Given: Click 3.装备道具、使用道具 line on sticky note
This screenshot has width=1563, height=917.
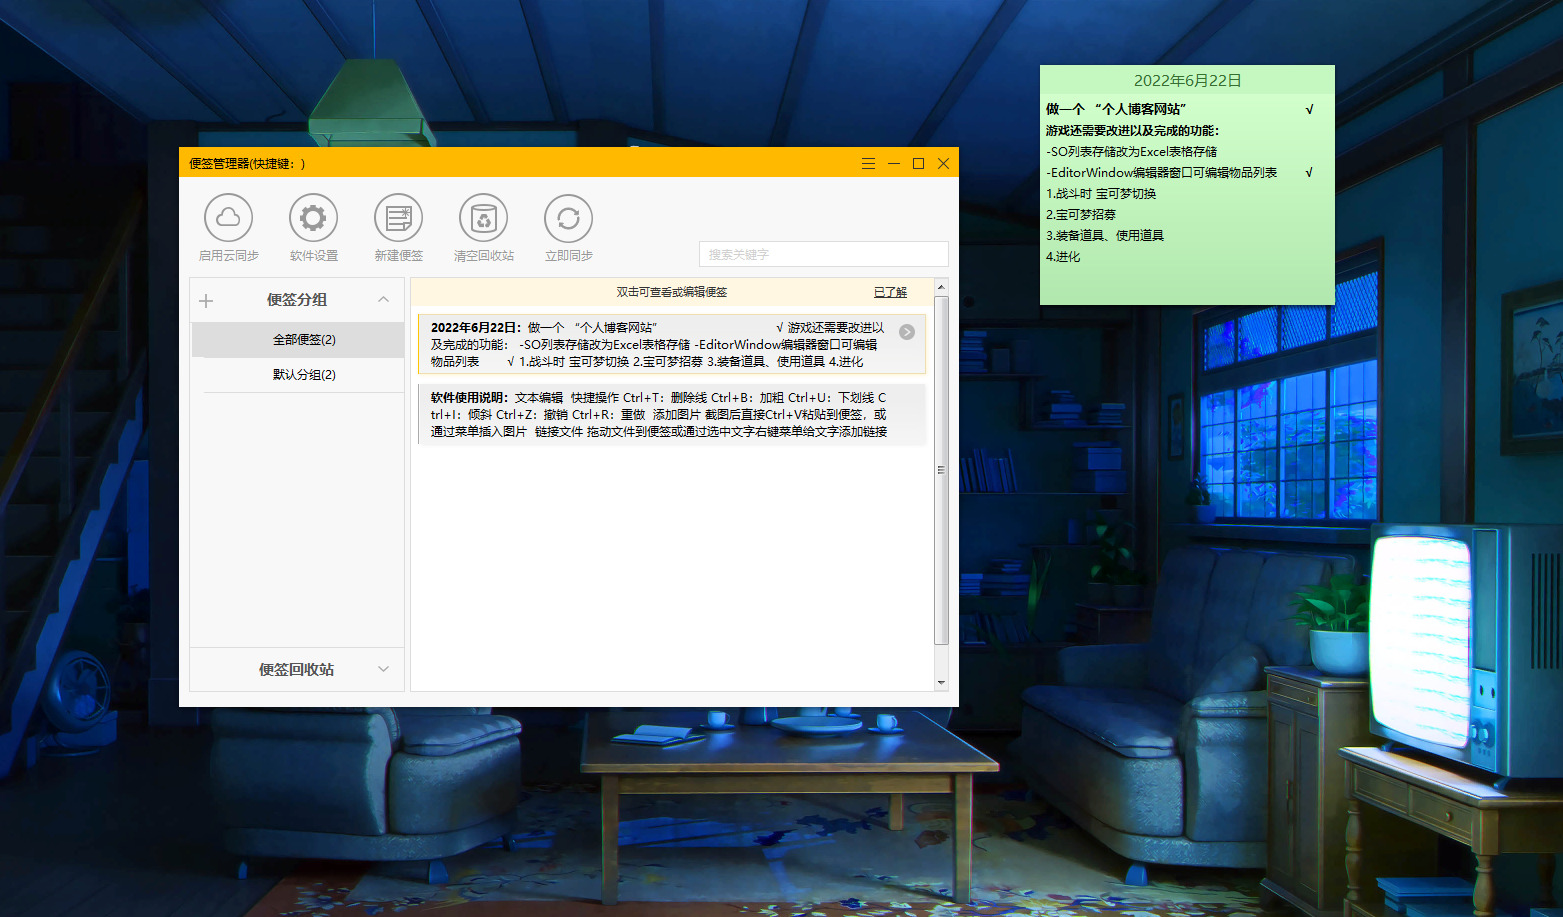Looking at the screenshot, I should (1105, 235).
